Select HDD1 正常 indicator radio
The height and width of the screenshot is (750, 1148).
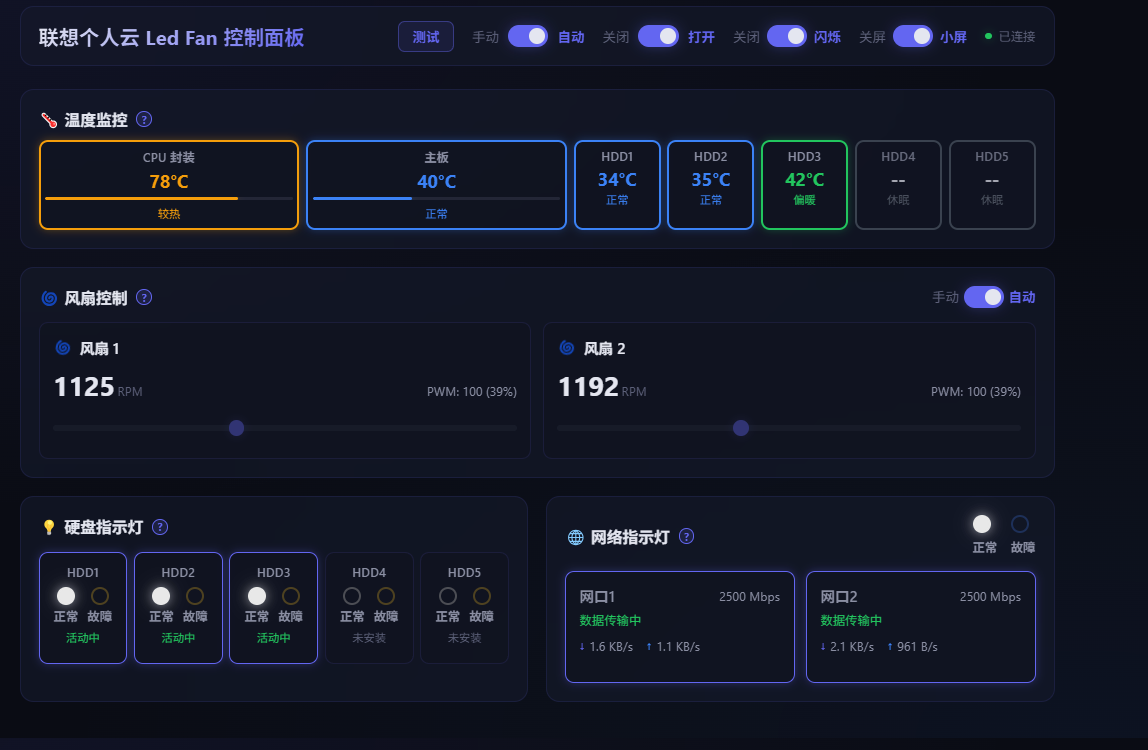[x=66, y=596]
